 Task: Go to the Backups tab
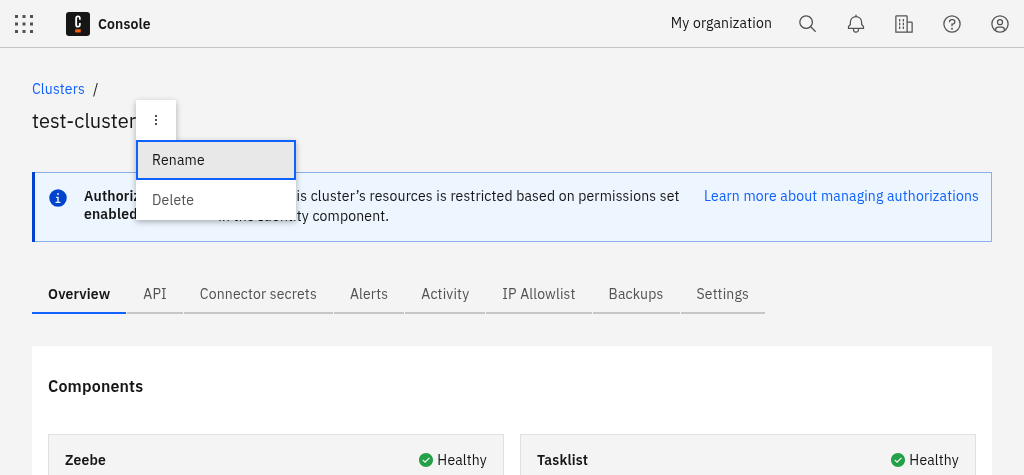tap(636, 294)
